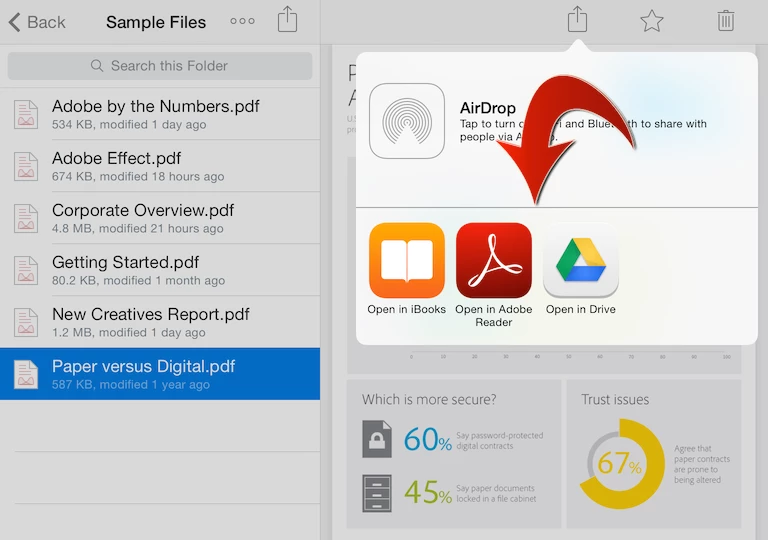Tap share icon beside Sample Files title
This screenshot has width=768, height=540.
point(288,20)
